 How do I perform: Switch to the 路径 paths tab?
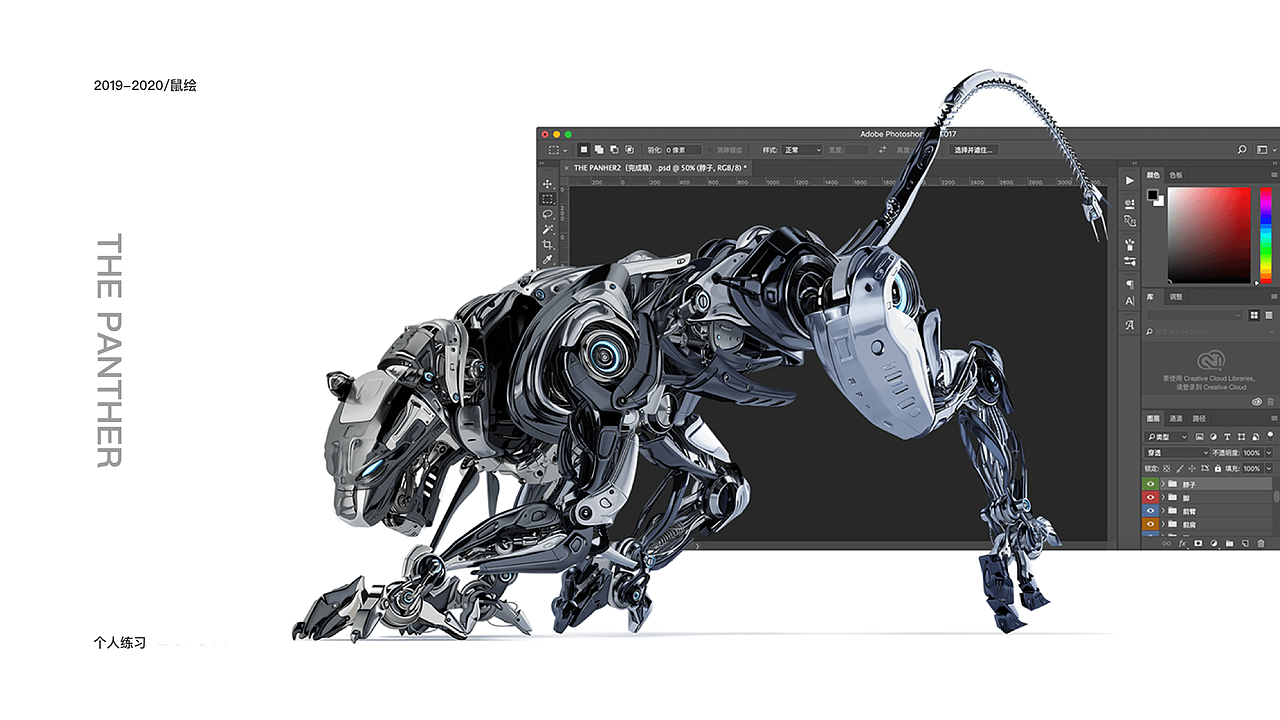[x=1199, y=418]
